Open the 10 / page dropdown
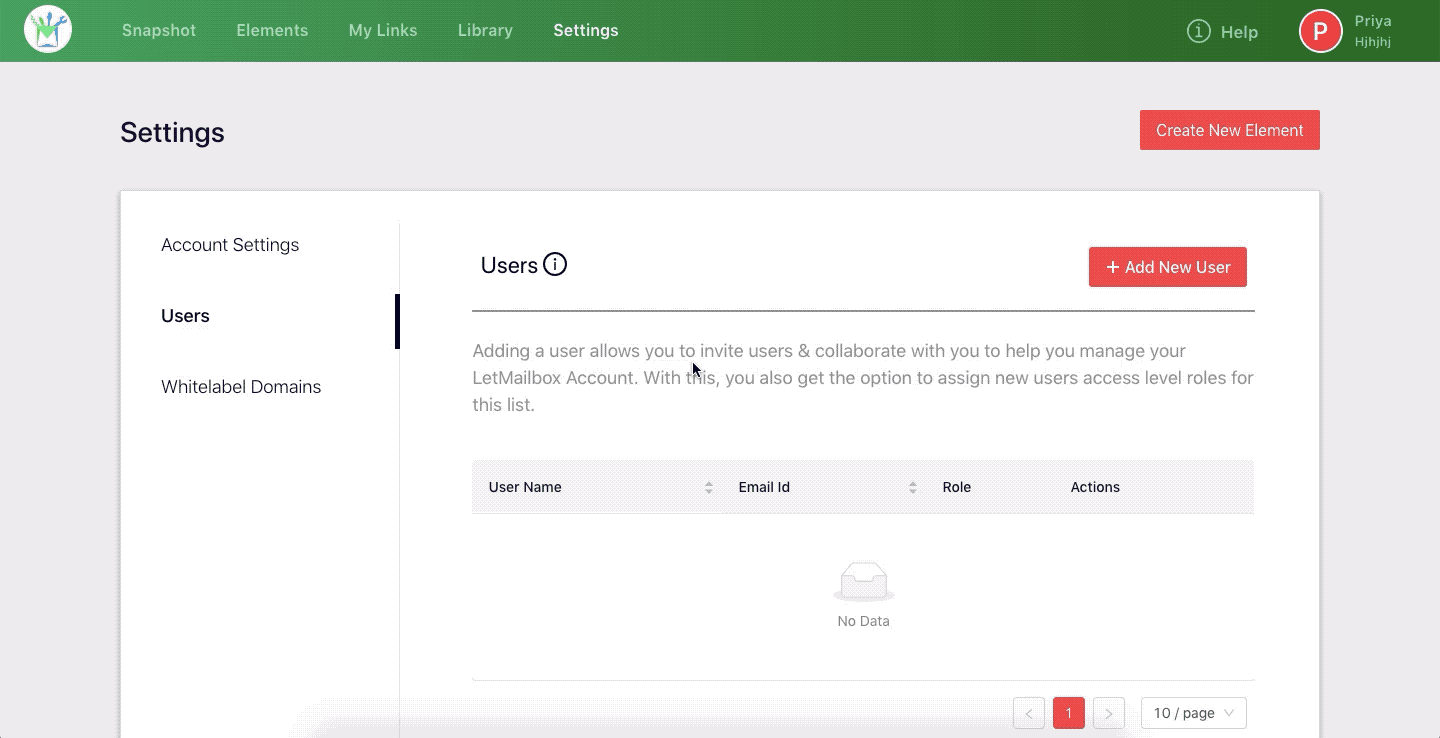 pos(1193,713)
